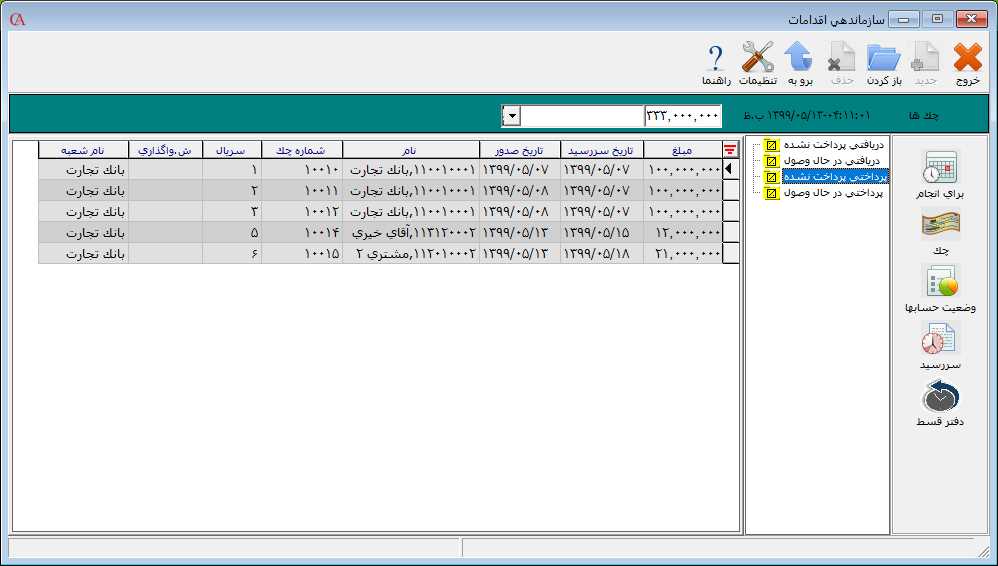
Task: Open وضعیت حسابها (Account status) sidebar icon
Action: tap(940, 288)
